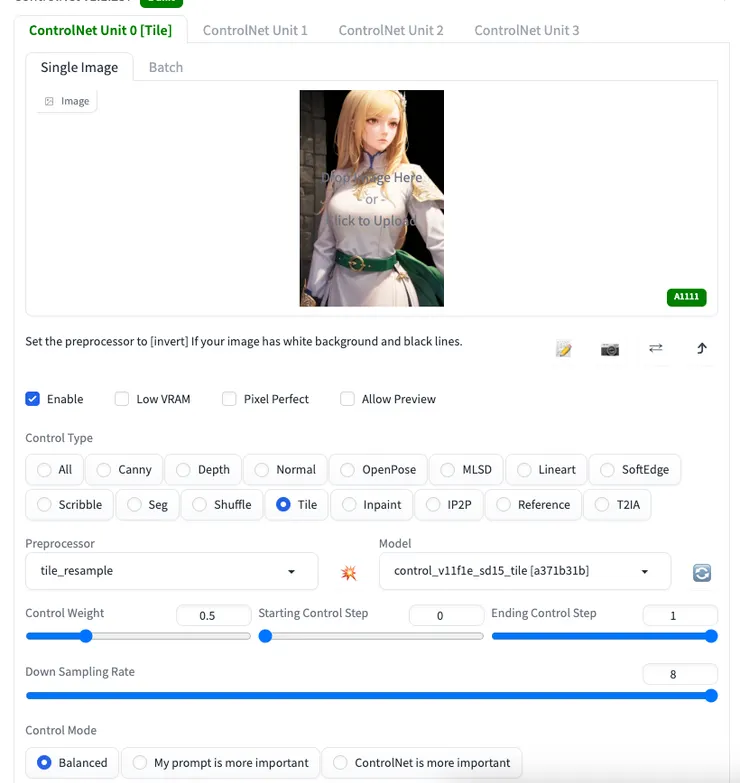Switch to ControlNet Unit 0 [Tile] tab

click(x=100, y=30)
